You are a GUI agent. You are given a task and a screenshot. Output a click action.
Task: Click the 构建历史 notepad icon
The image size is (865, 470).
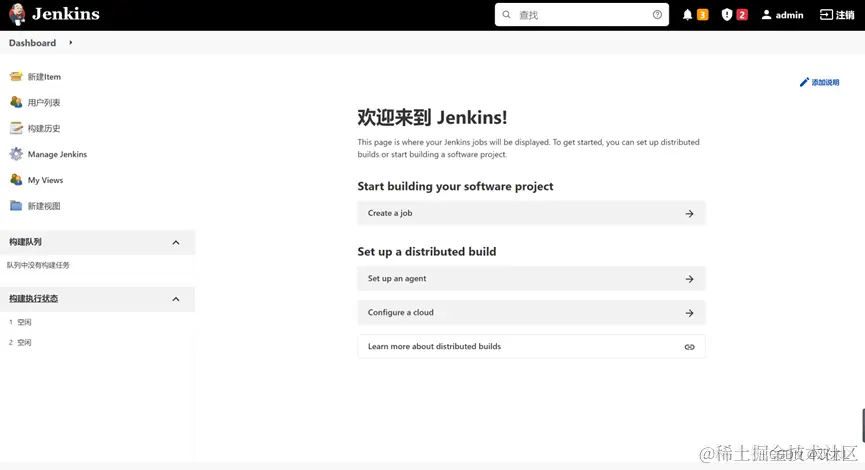point(16,128)
